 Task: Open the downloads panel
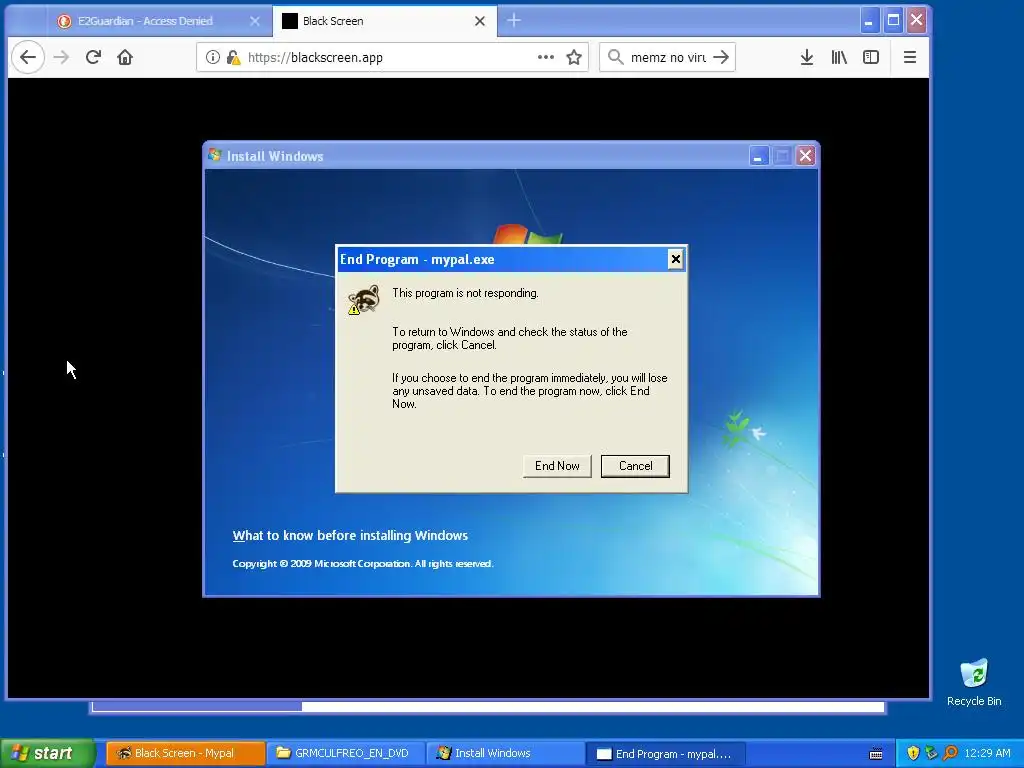(x=807, y=57)
